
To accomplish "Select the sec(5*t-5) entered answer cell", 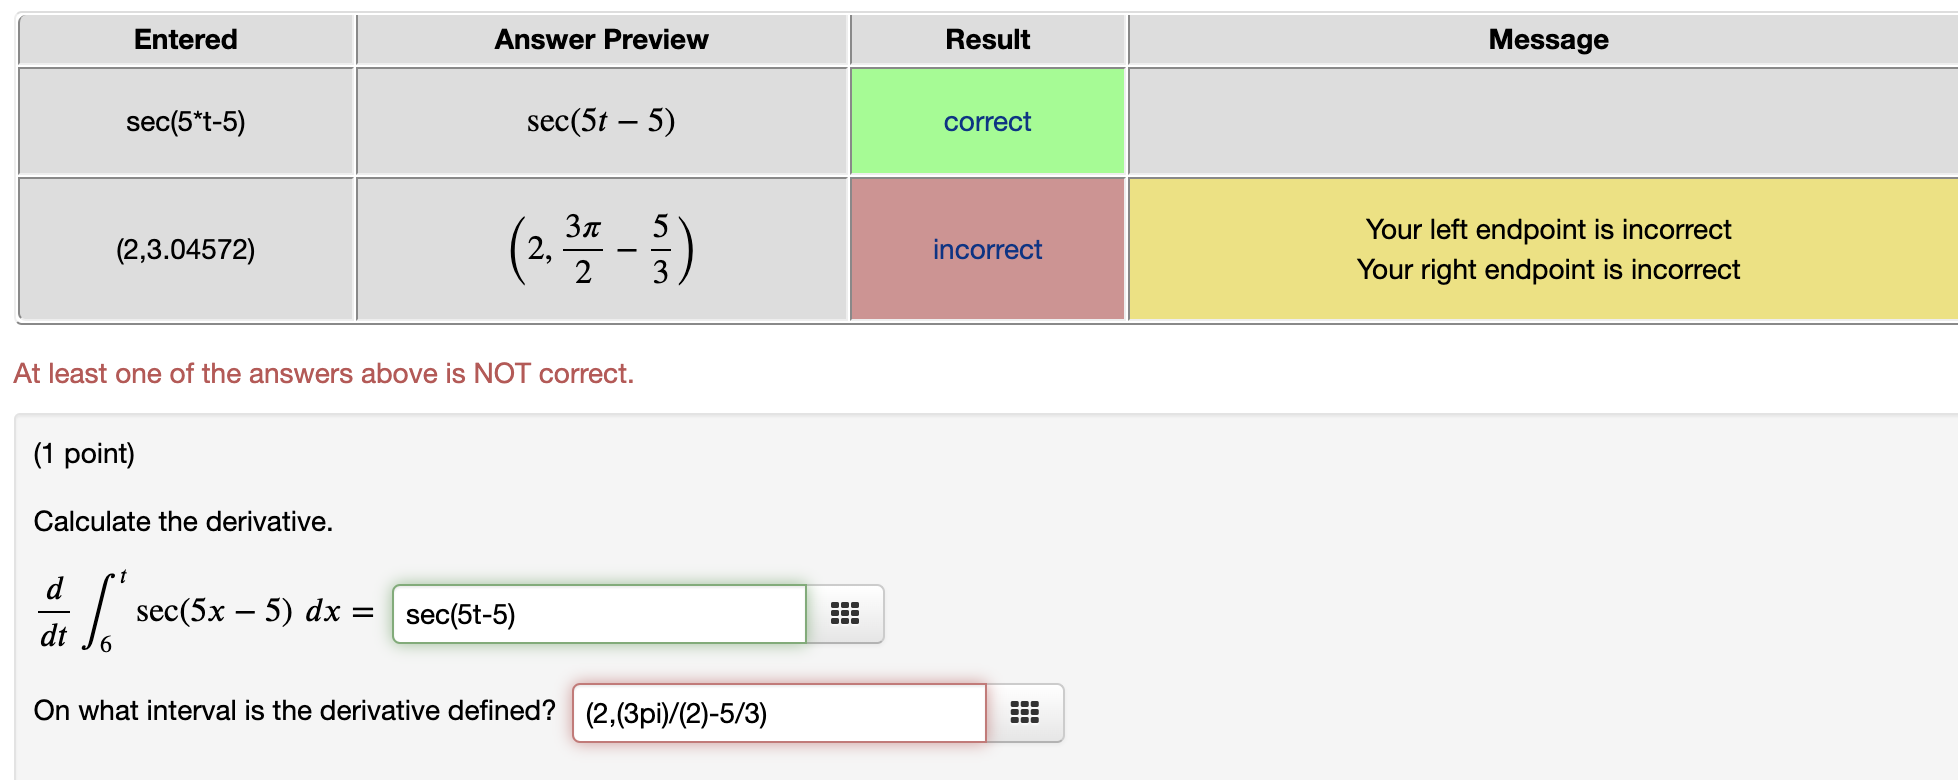I will pyautogui.click(x=185, y=121).
